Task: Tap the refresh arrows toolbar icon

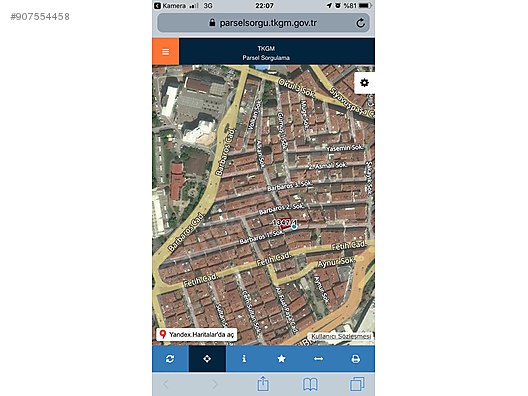Action: pos(170,359)
